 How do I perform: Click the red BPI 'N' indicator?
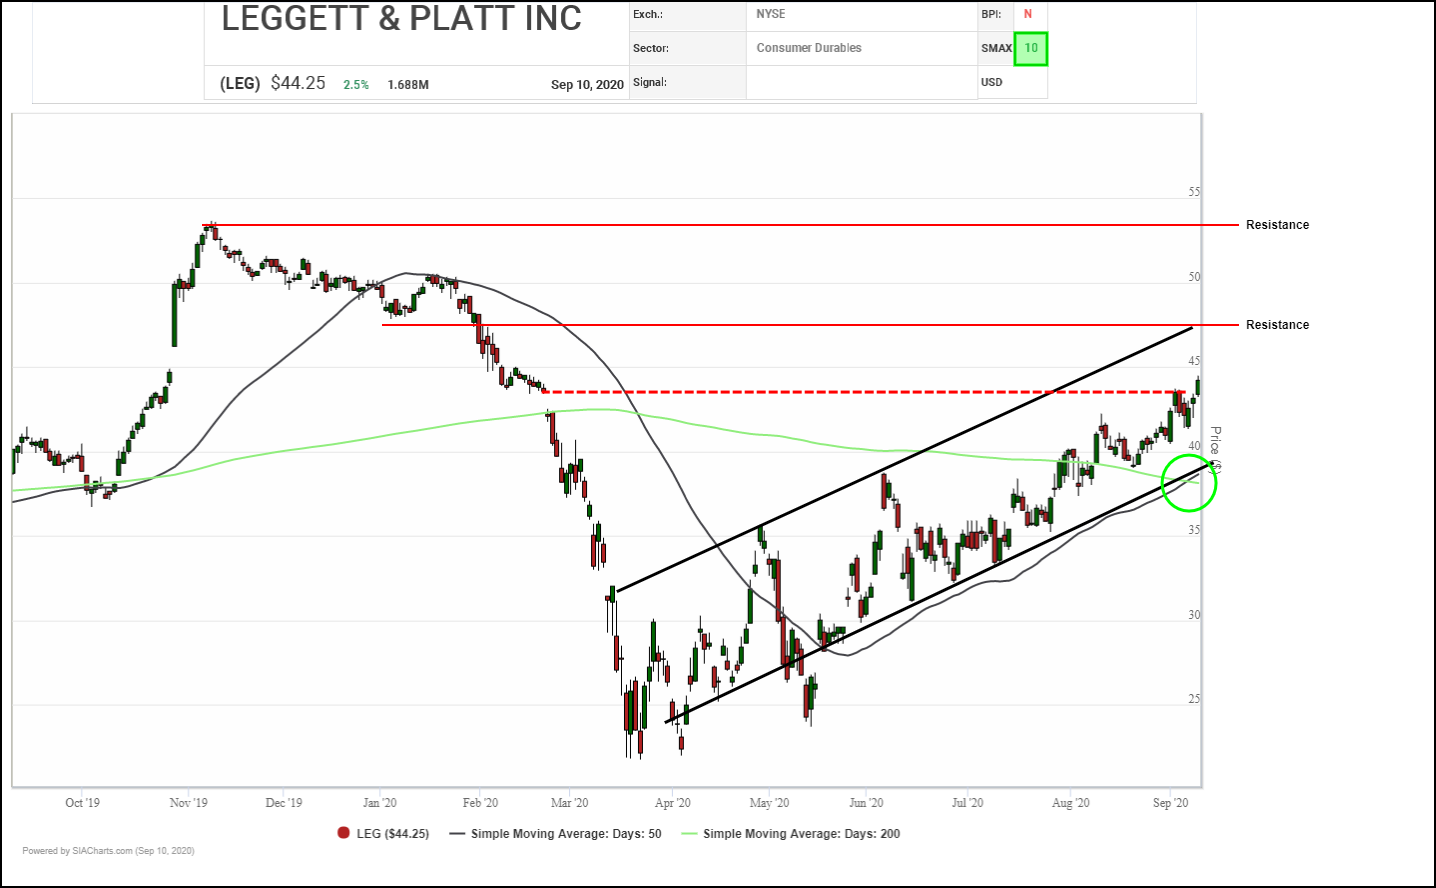1027,14
